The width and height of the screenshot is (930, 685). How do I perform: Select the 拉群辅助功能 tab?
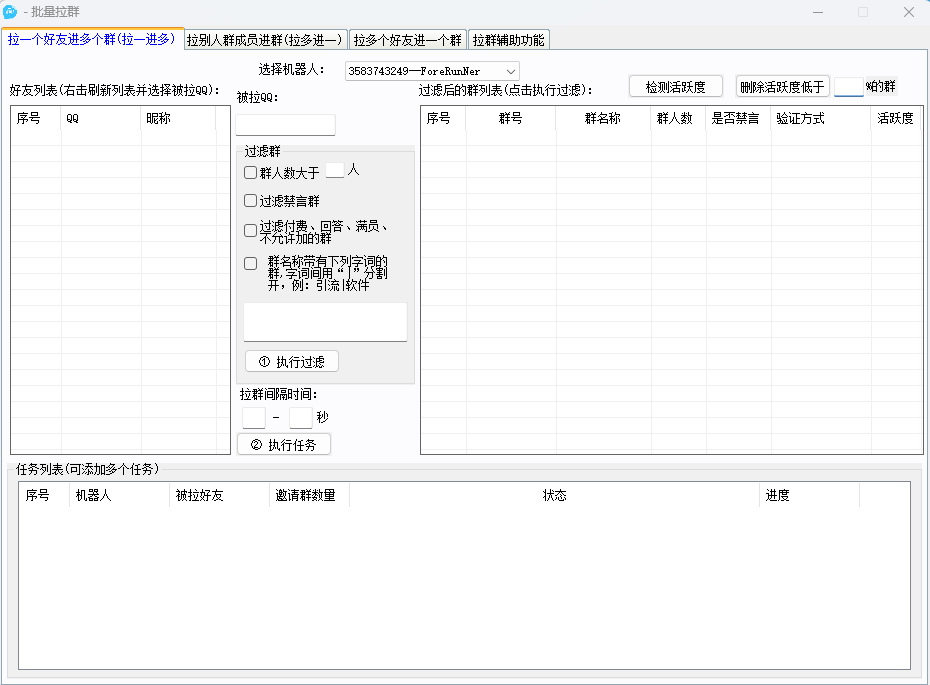click(509, 40)
